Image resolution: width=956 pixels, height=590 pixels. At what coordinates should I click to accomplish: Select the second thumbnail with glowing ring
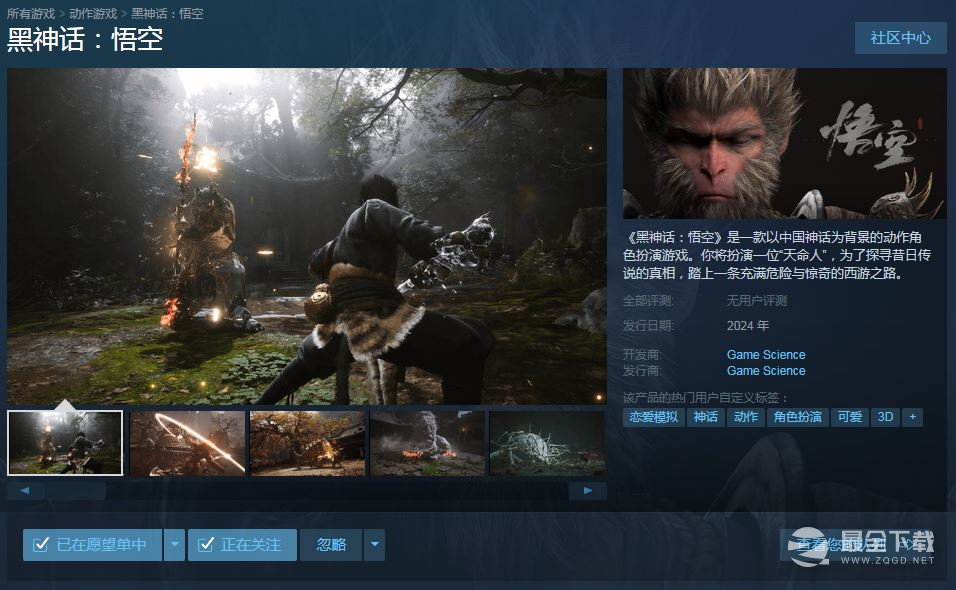coord(188,443)
